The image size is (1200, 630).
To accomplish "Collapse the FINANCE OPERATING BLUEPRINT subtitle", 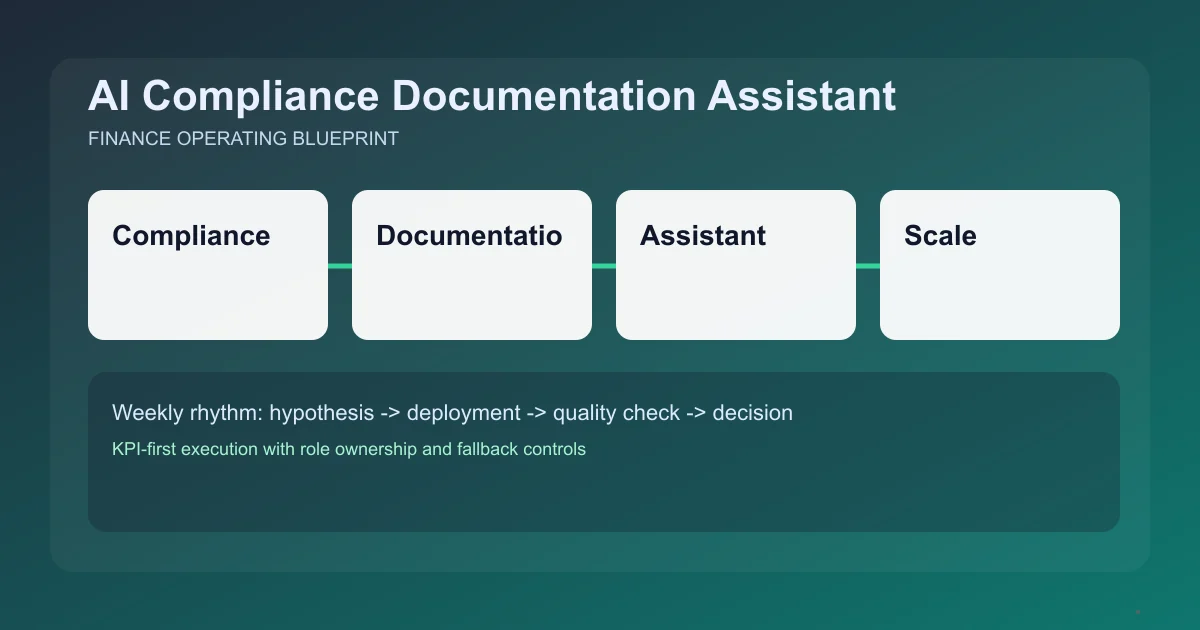I will click(243, 139).
